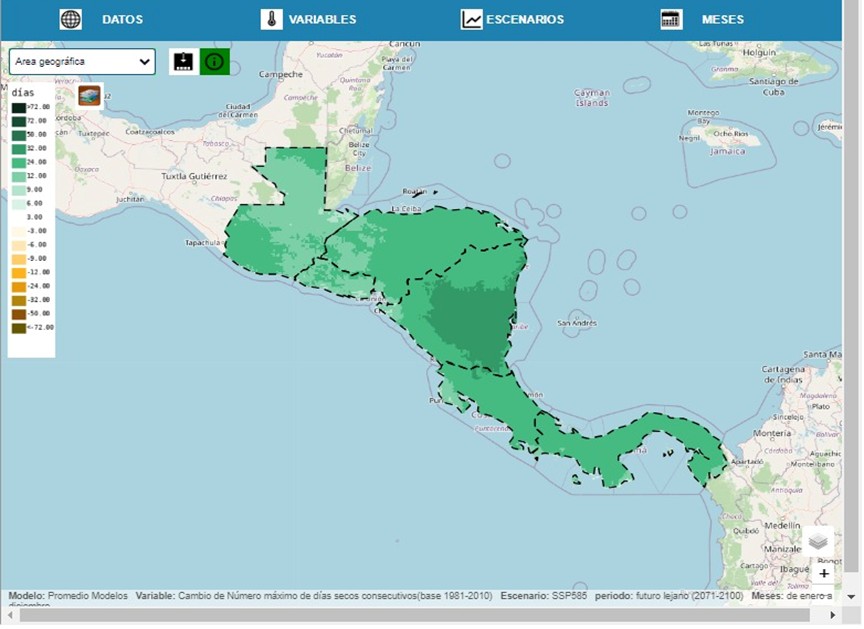864x629 pixels.
Task: Click the darkest green >72.00 legend swatch
Action: (x=19, y=107)
